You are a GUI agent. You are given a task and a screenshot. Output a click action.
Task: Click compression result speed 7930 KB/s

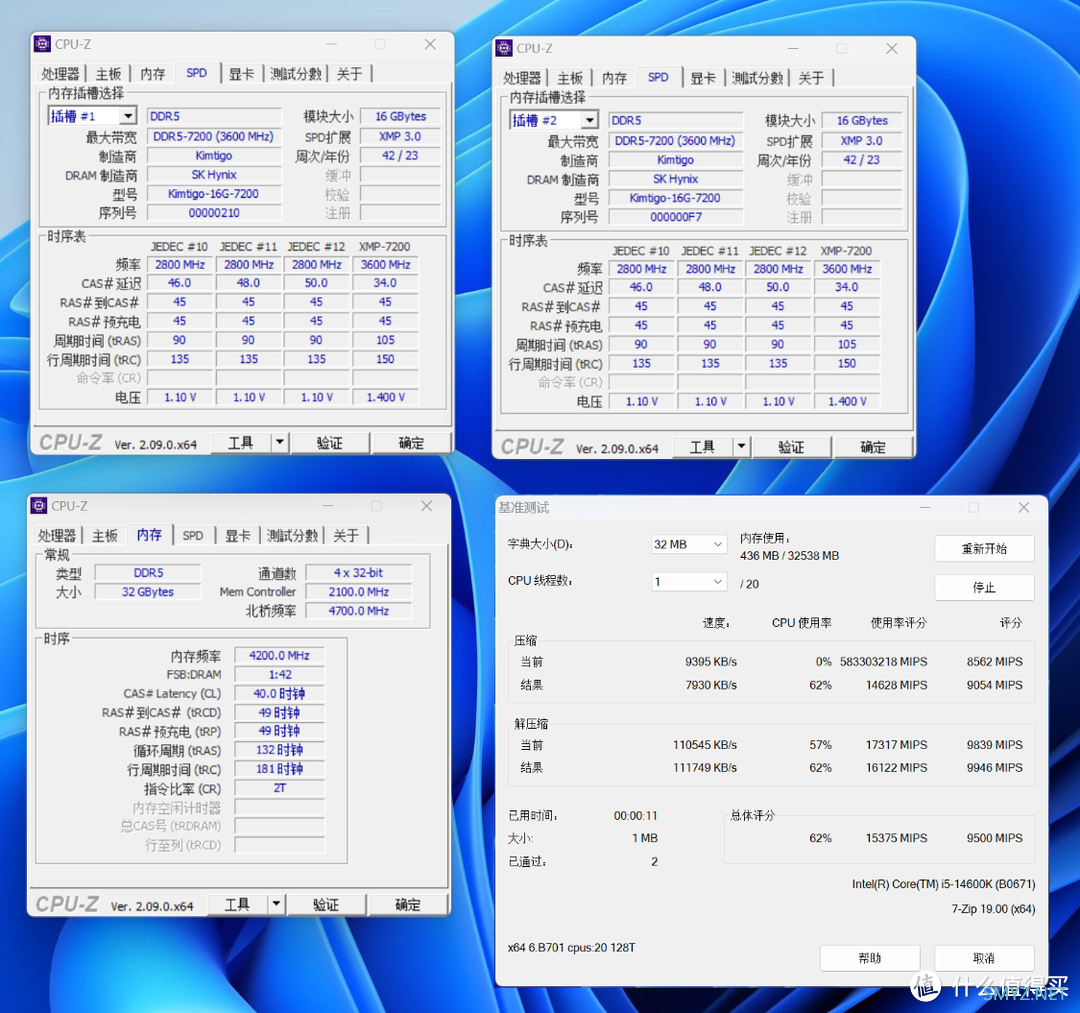[x=711, y=685]
